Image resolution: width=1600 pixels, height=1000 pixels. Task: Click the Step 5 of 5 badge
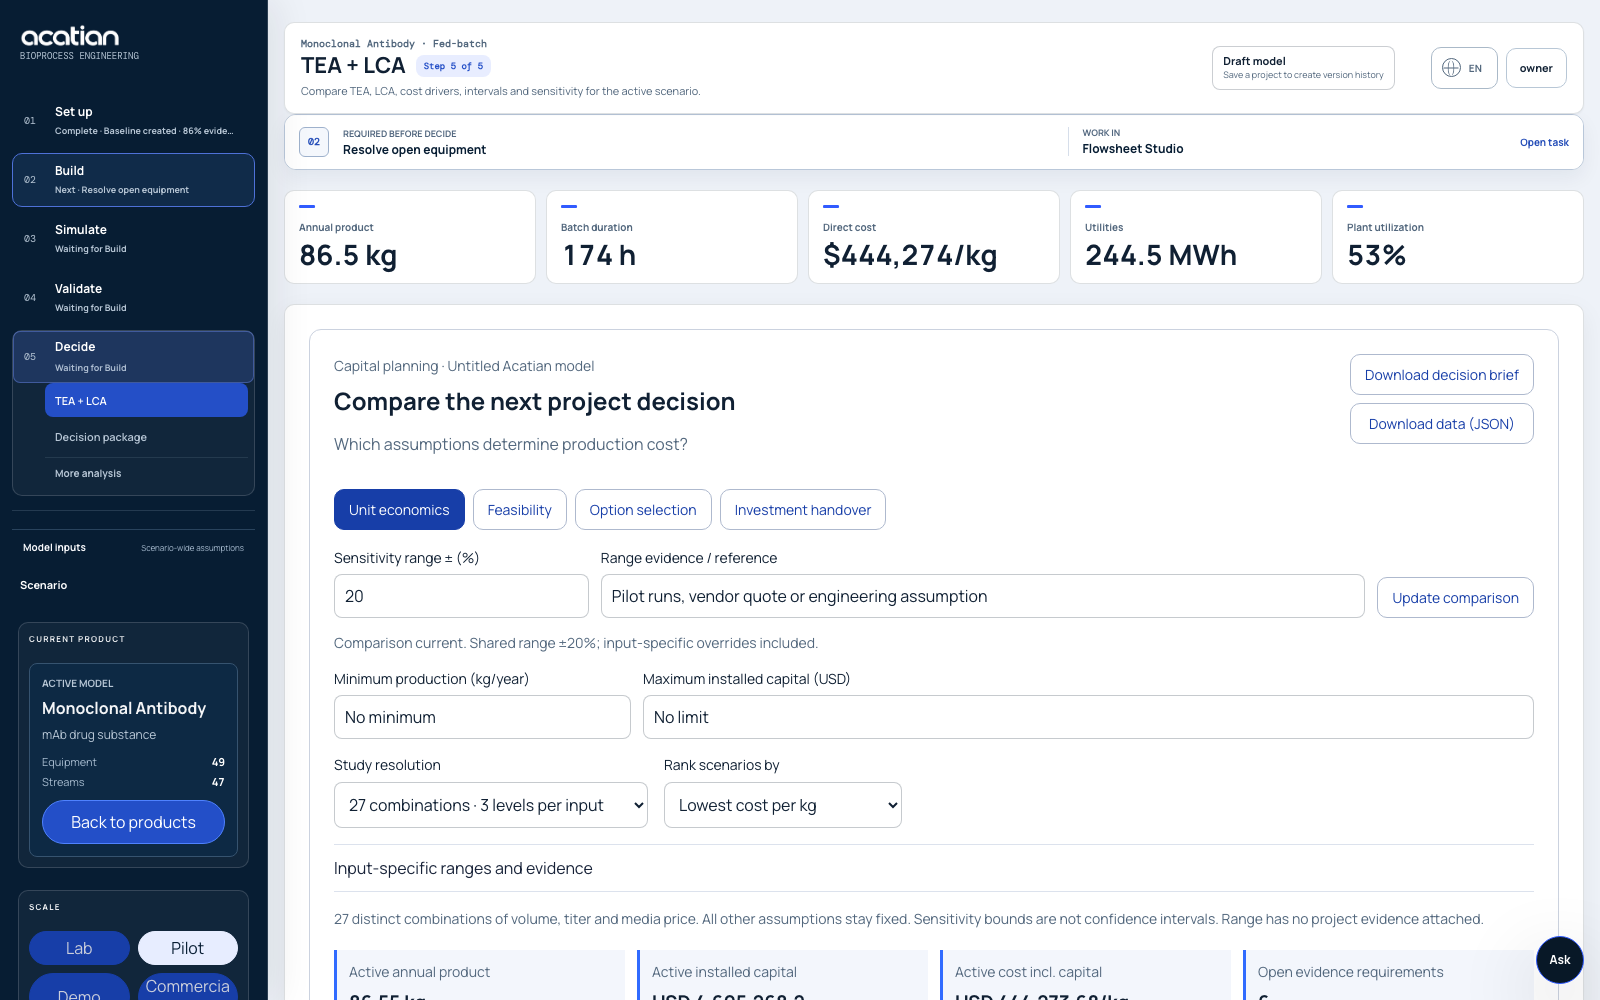[x=453, y=66]
